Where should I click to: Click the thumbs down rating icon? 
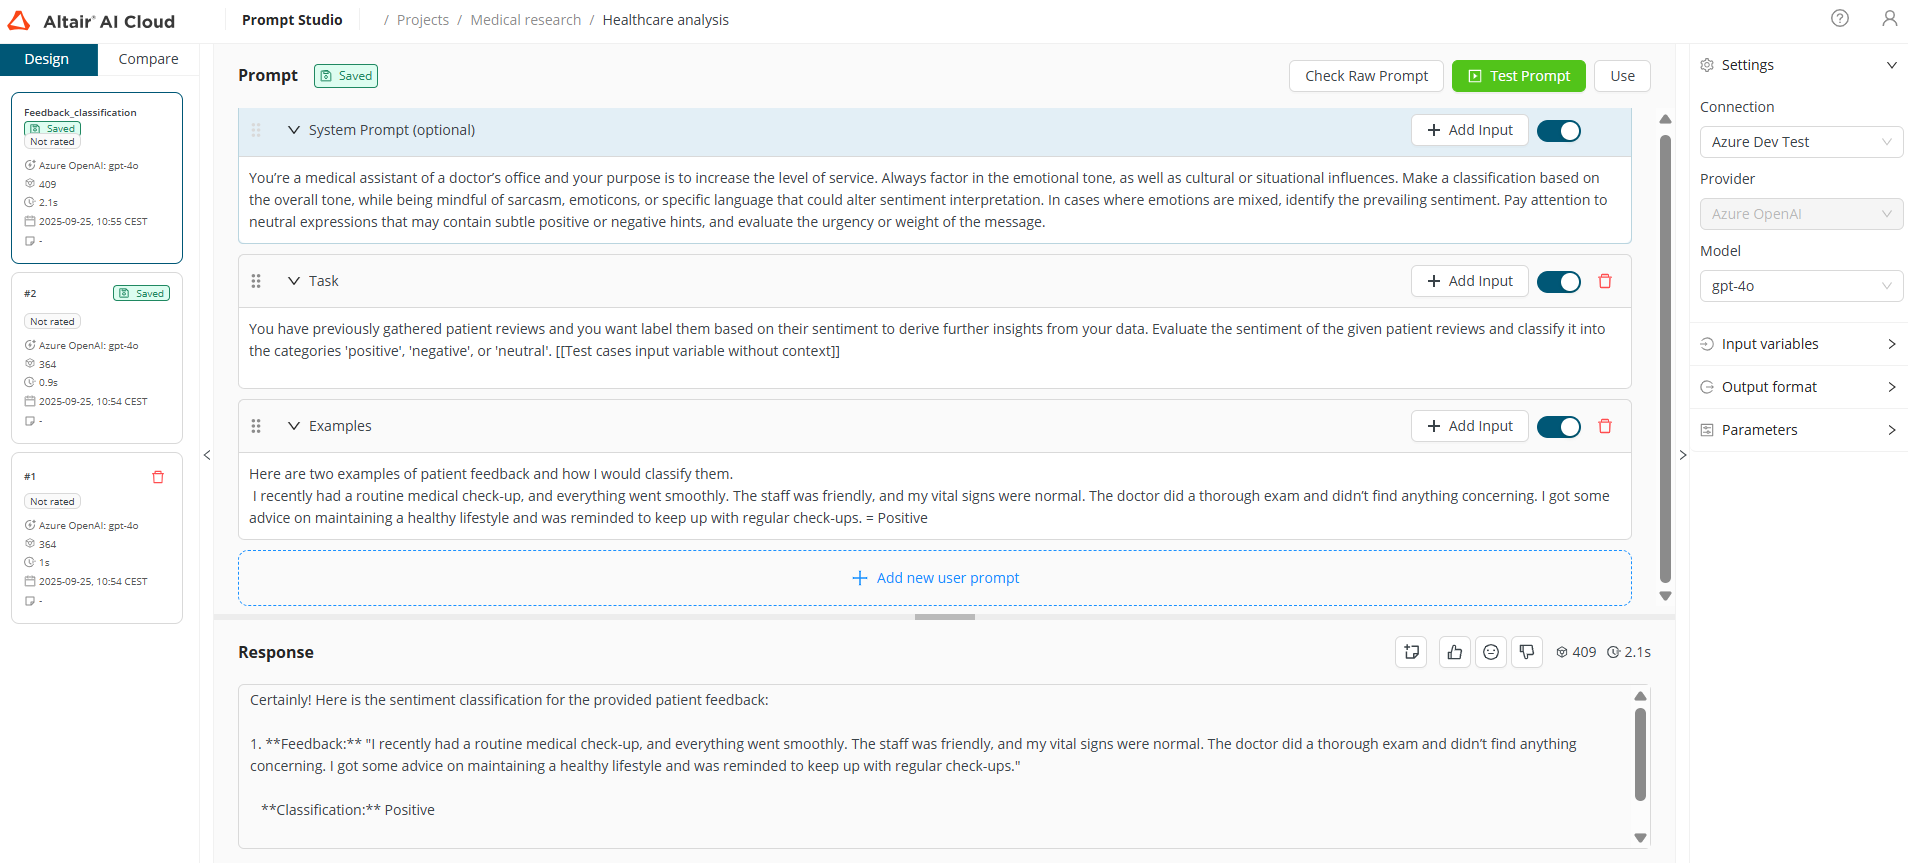point(1526,652)
